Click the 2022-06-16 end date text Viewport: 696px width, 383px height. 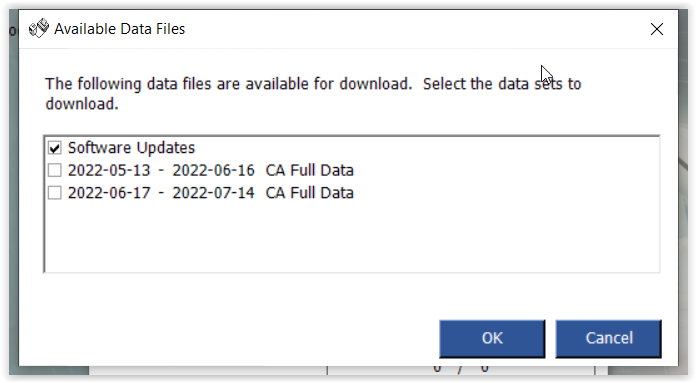214,170
